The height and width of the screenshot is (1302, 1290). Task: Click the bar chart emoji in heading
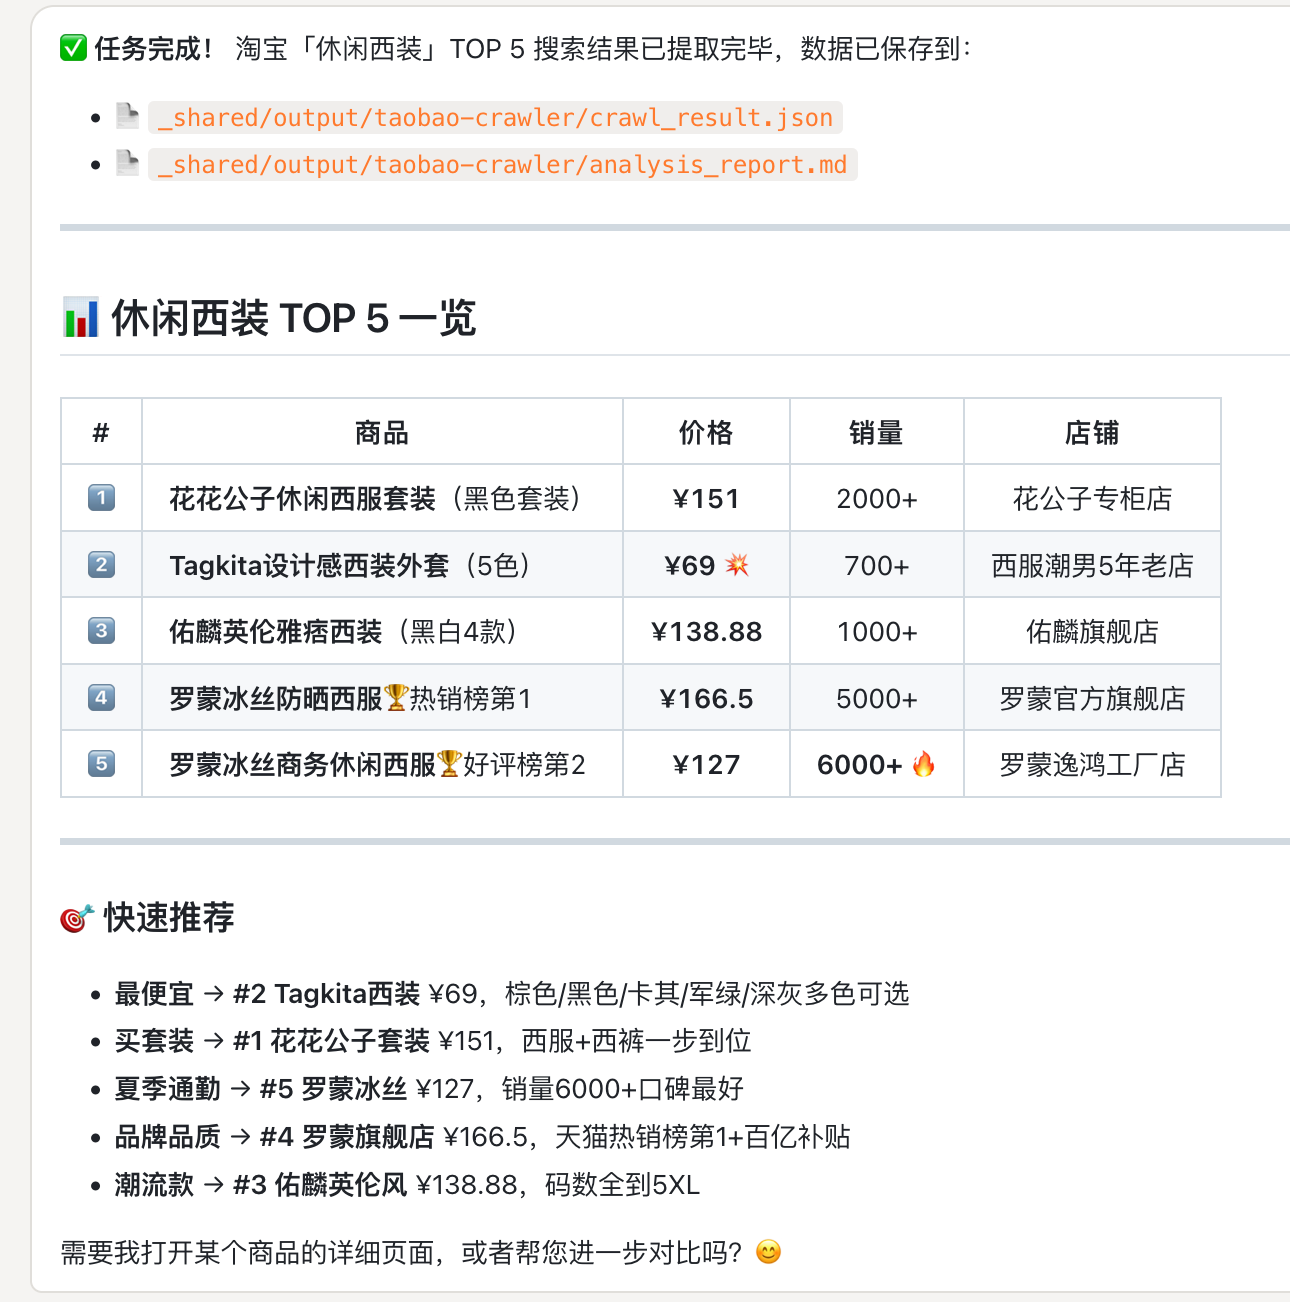[80, 318]
